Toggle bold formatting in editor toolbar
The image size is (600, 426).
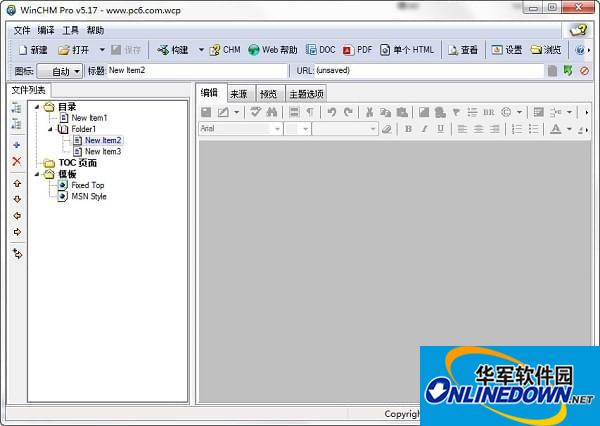[x=408, y=129]
